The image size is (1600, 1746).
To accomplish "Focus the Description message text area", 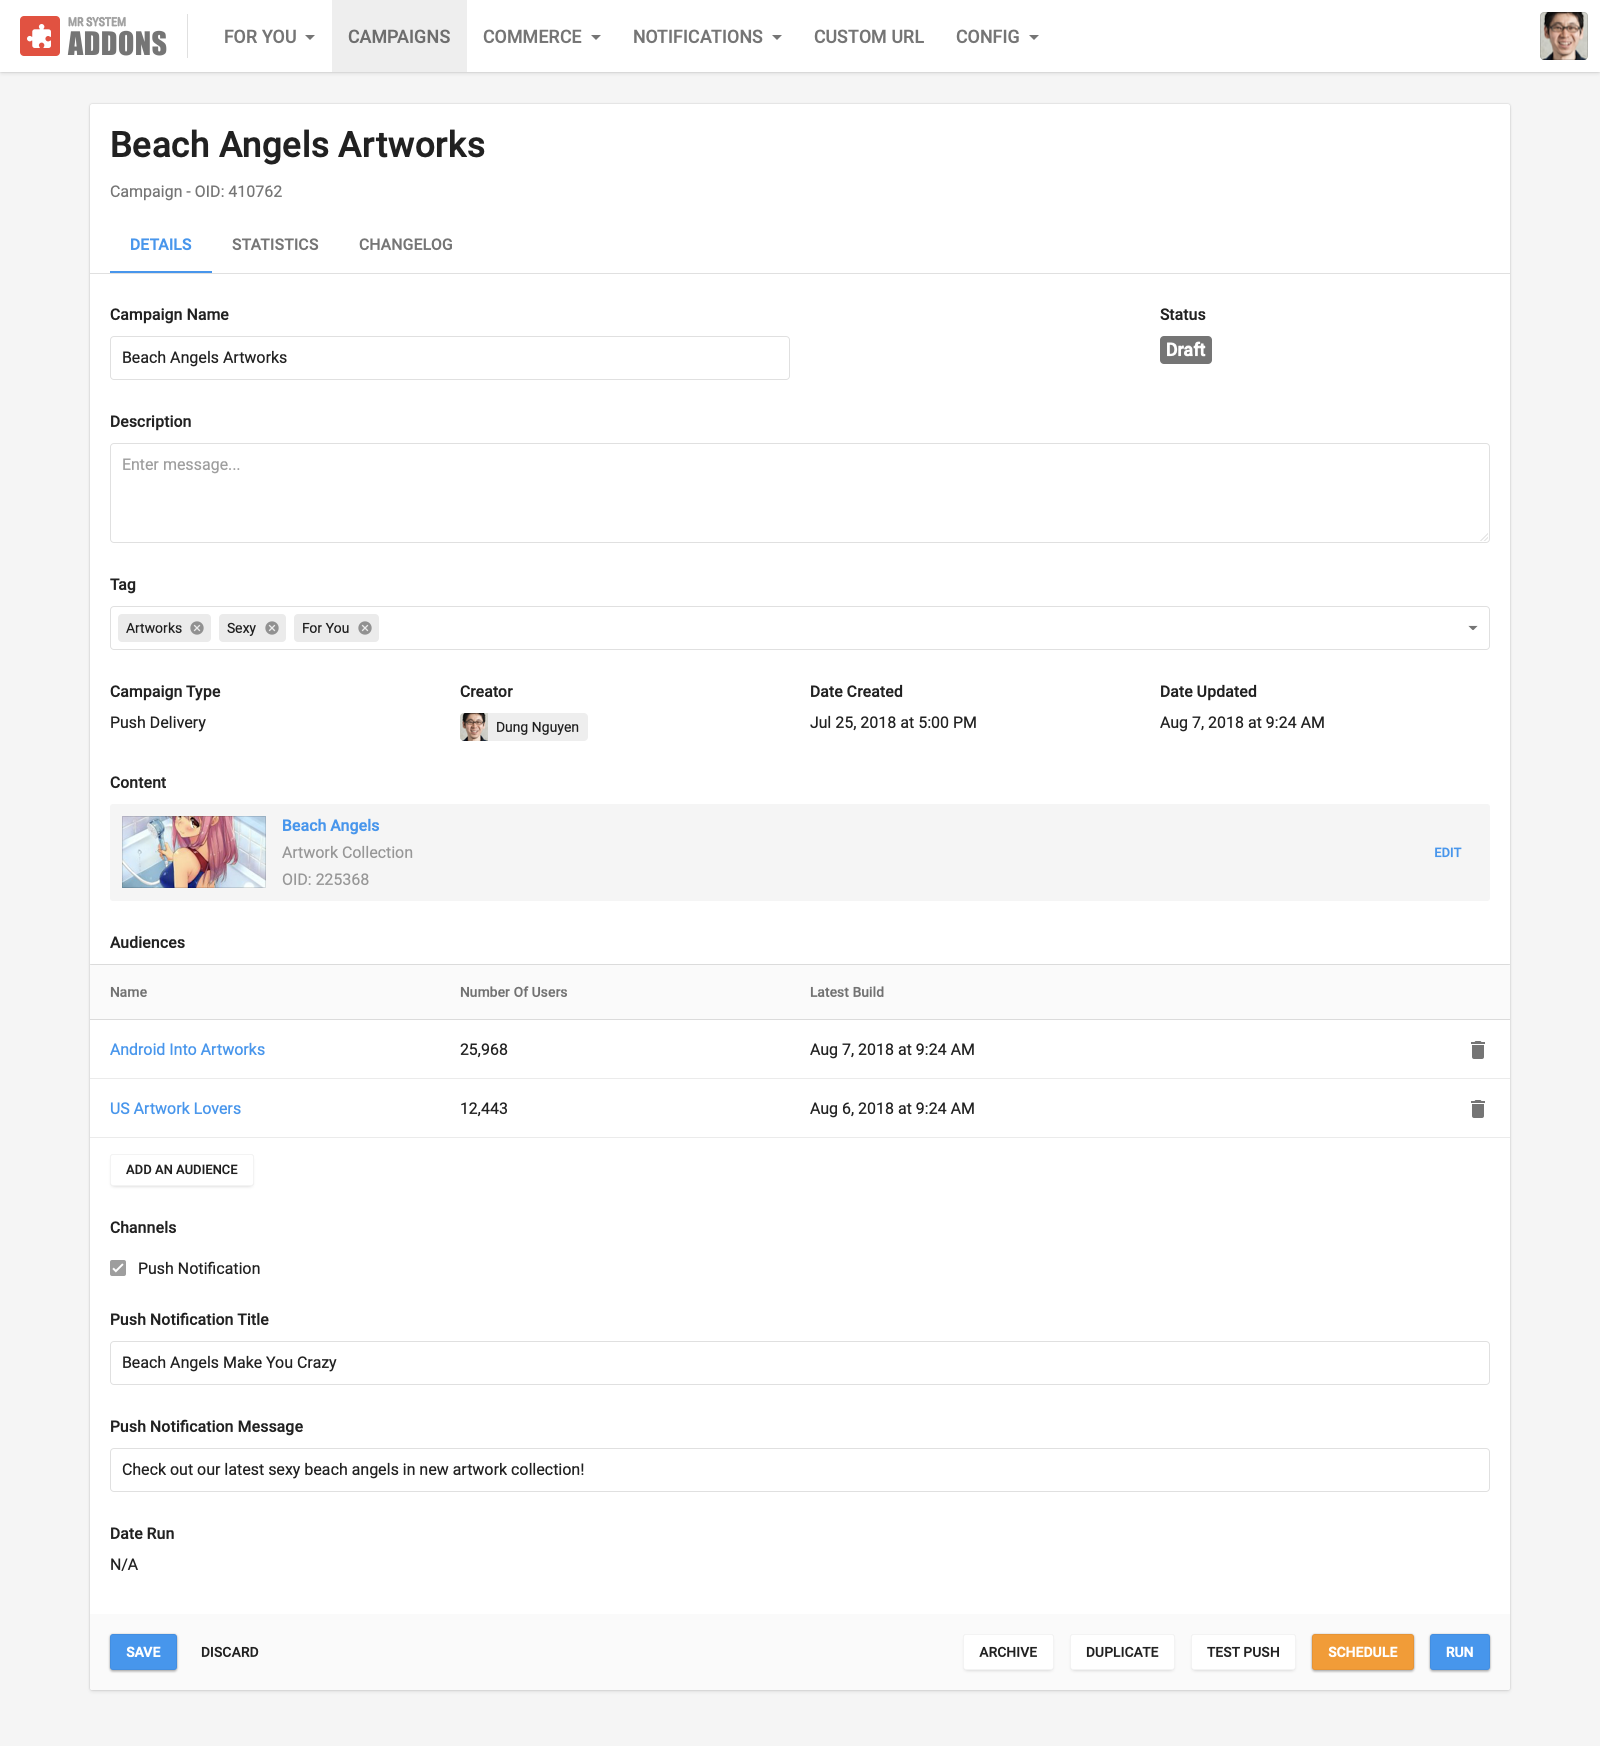I will pyautogui.click(x=799, y=493).
